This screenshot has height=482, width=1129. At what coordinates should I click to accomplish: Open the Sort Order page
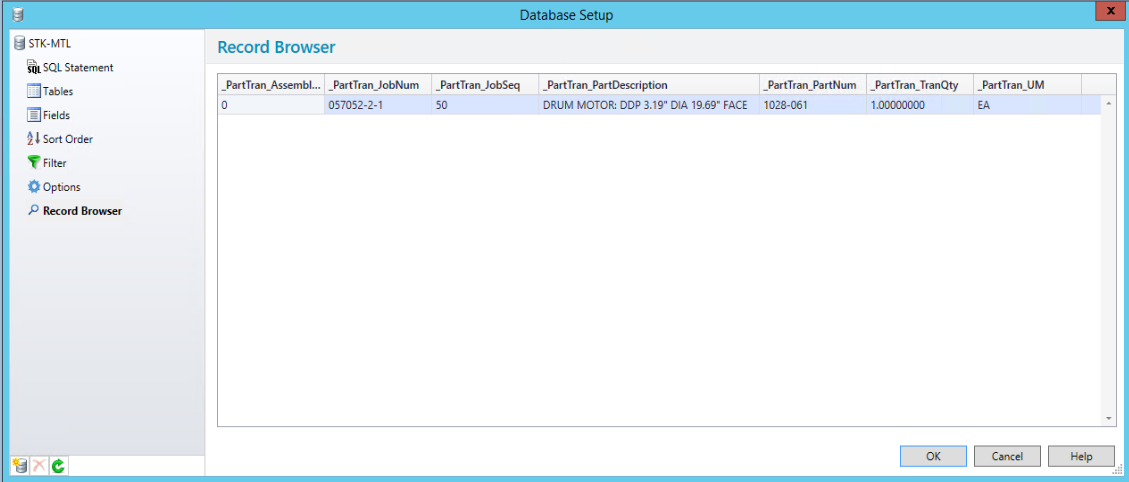pos(60,139)
